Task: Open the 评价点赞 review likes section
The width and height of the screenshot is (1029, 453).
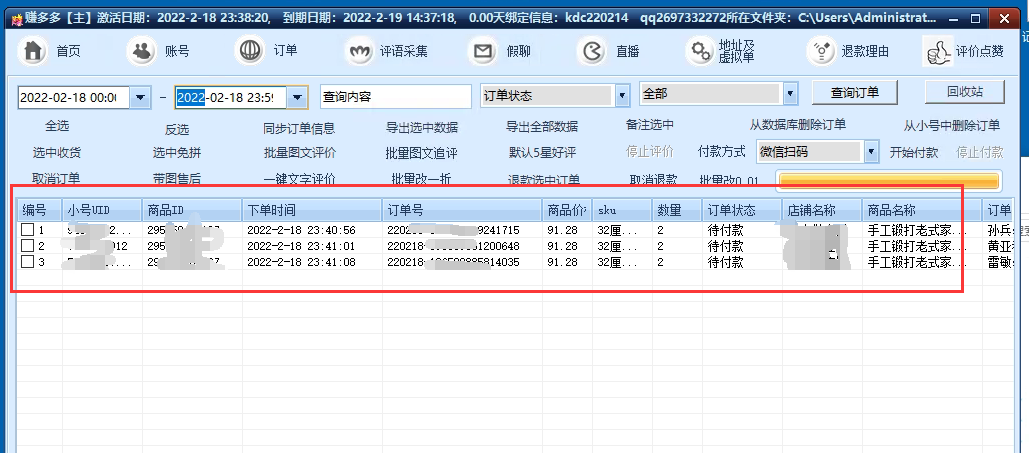Action: point(963,51)
